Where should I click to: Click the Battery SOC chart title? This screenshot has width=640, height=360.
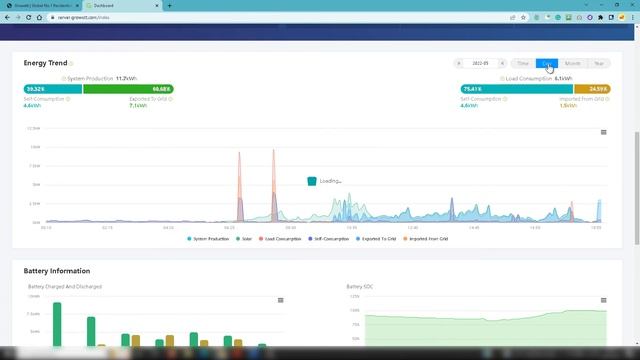click(x=360, y=287)
